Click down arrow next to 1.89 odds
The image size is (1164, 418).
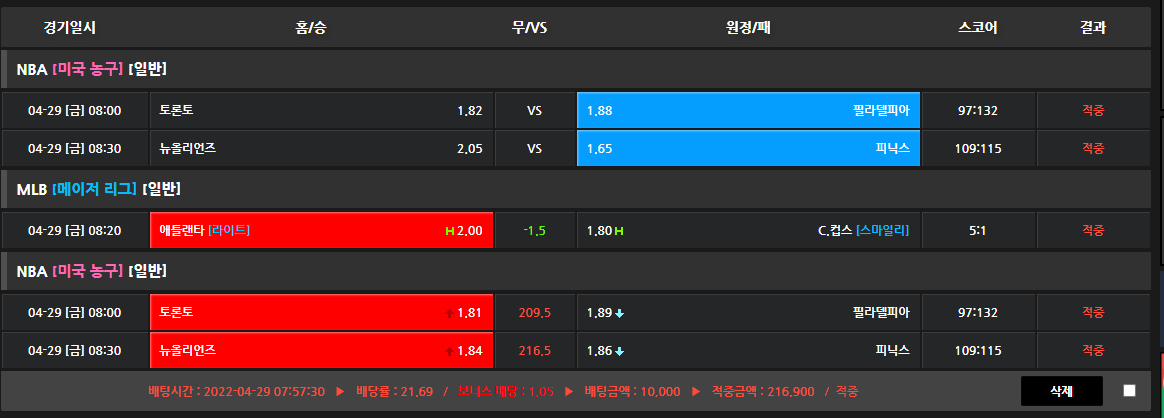pos(620,313)
